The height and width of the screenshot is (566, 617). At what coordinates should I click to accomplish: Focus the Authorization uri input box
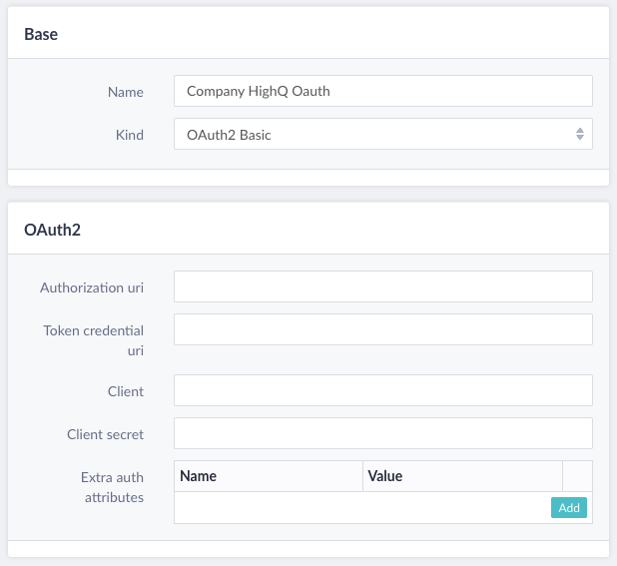(382, 287)
